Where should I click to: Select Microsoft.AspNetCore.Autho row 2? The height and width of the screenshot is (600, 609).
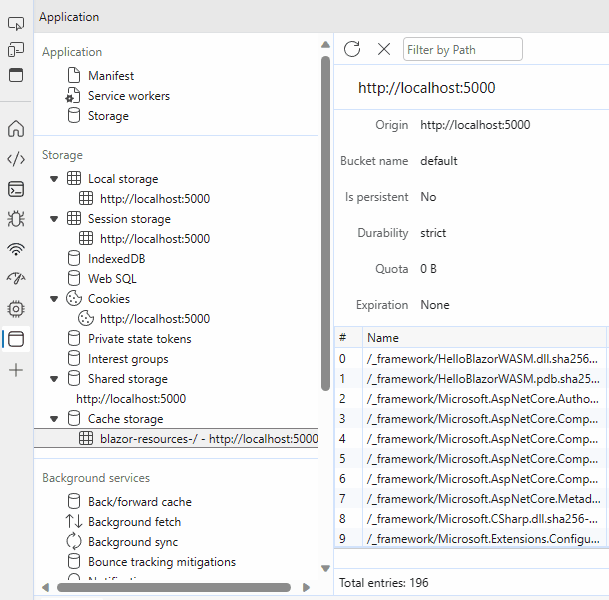point(472,399)
